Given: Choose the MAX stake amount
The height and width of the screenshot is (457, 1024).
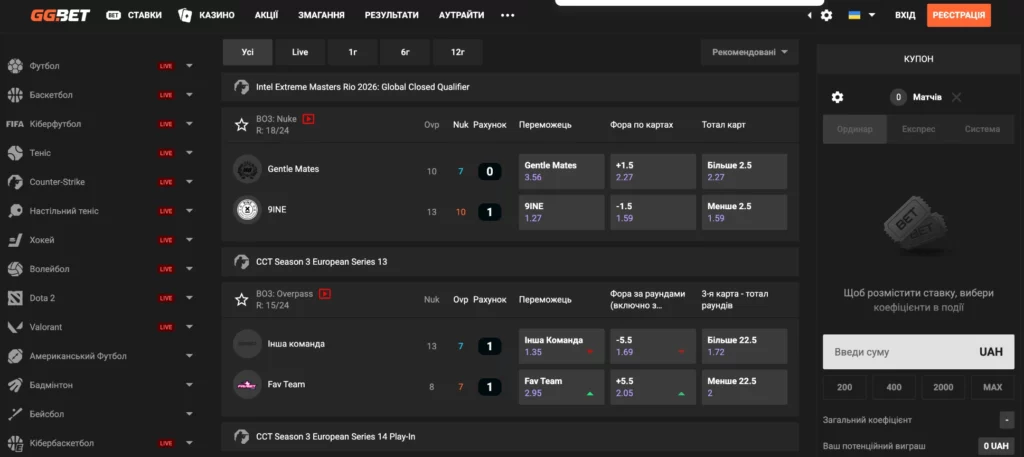Looking at the screenshot, I should [992, 387].
